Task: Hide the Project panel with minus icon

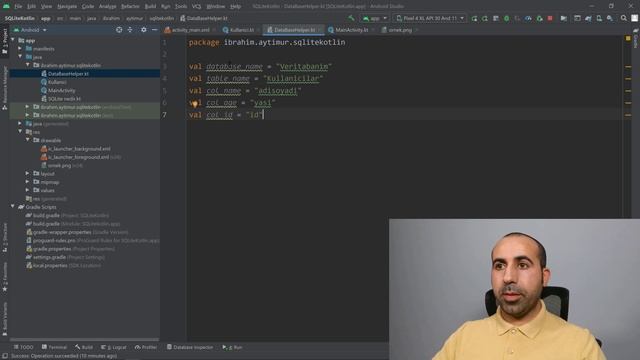Action: pyautogui.click(x=154, y=30)
